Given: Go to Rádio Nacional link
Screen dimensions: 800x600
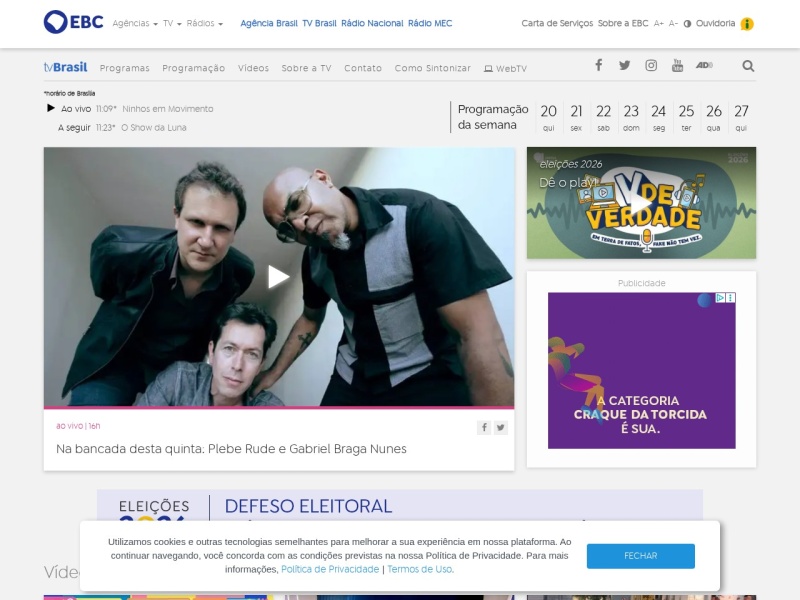Looking at the screenshot, I should click(x=372, y=23).
